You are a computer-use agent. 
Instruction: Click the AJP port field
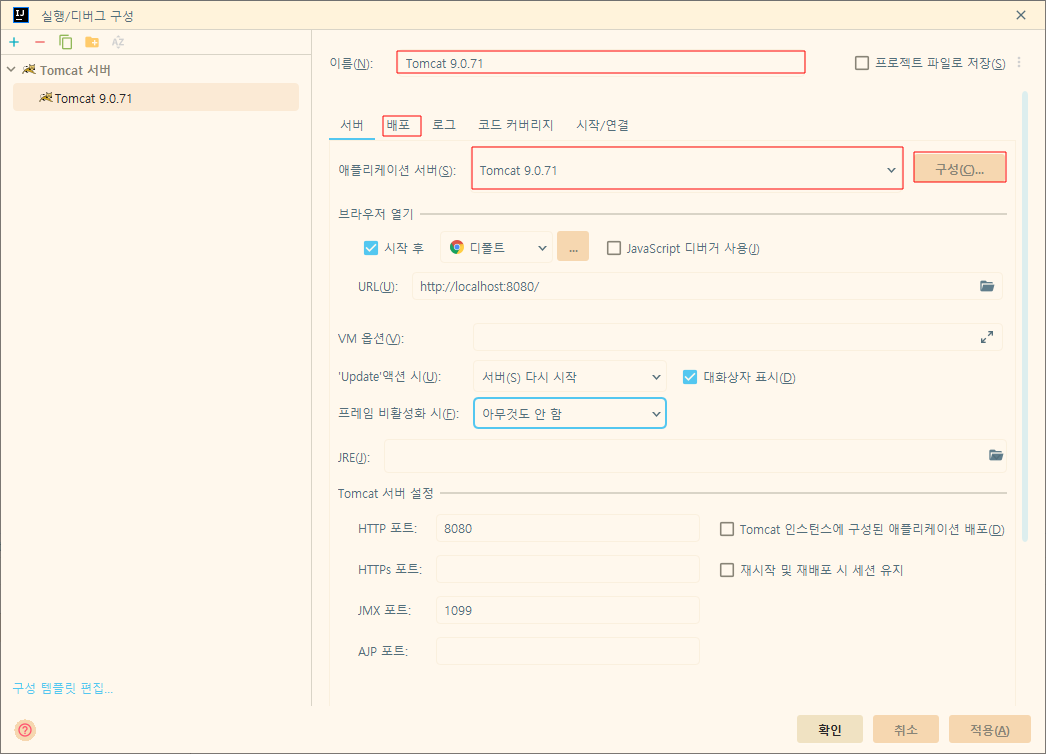[568, 651]
